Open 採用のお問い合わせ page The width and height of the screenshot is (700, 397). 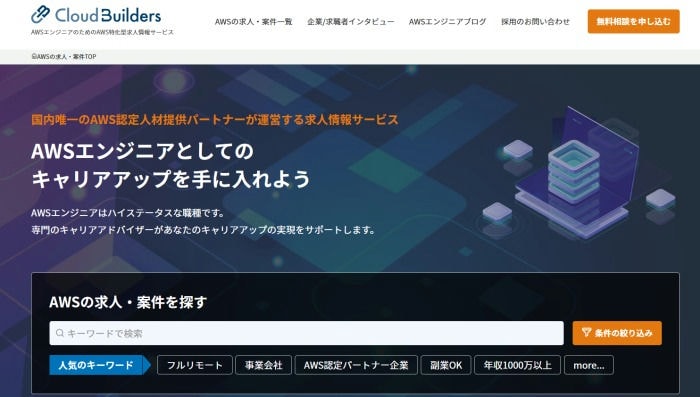click(535, 21)
